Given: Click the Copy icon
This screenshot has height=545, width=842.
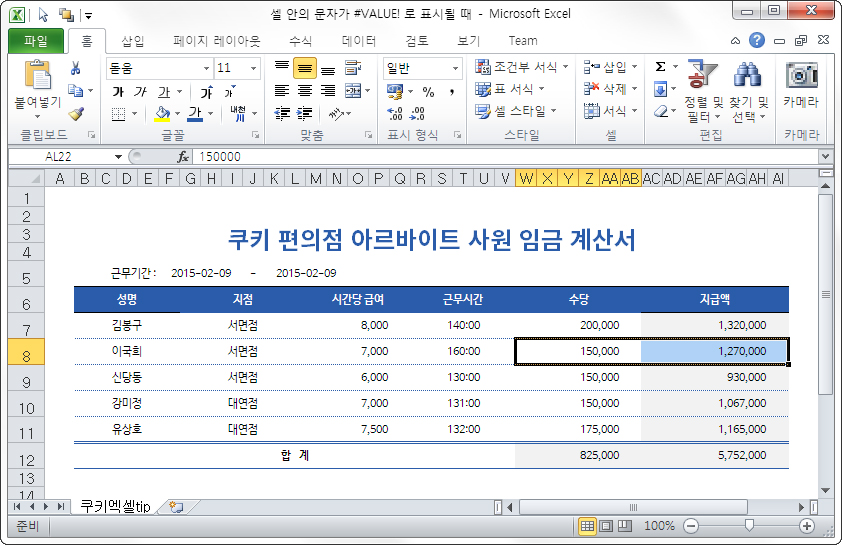Looking at the screenshot, I should [x=75, y=91].
